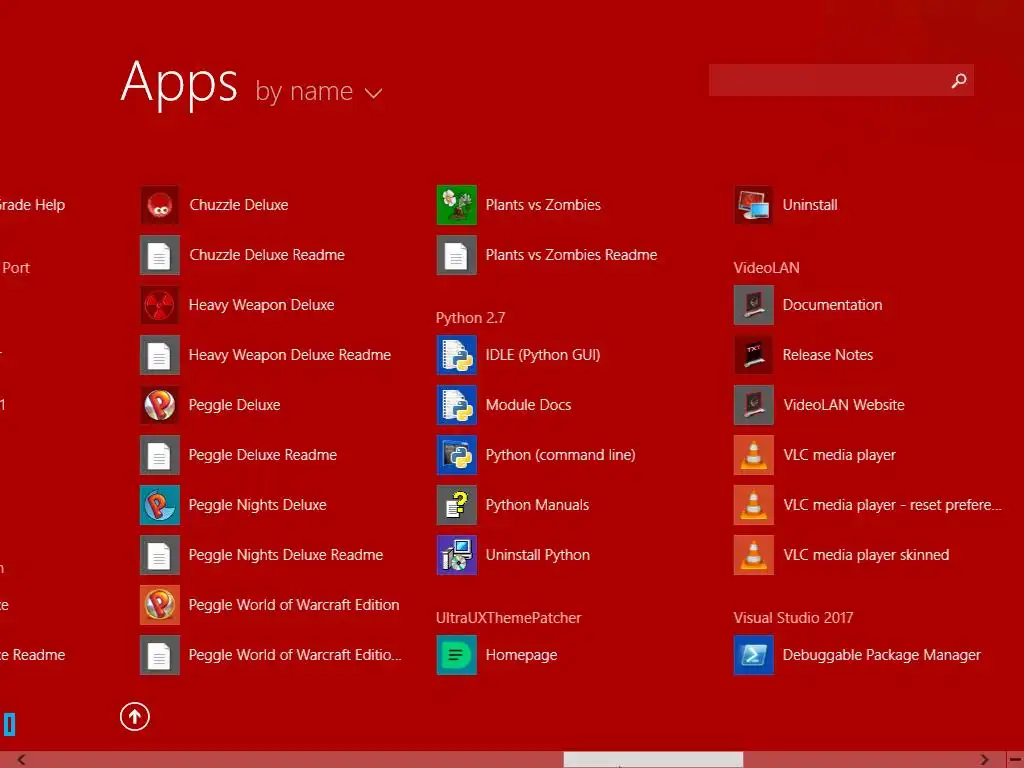Screen dimensions: 1024x768
Task: Click the 'Heavy Weapon Deluxe' text label
Action: pyautogui.click(x=261, y=305)
